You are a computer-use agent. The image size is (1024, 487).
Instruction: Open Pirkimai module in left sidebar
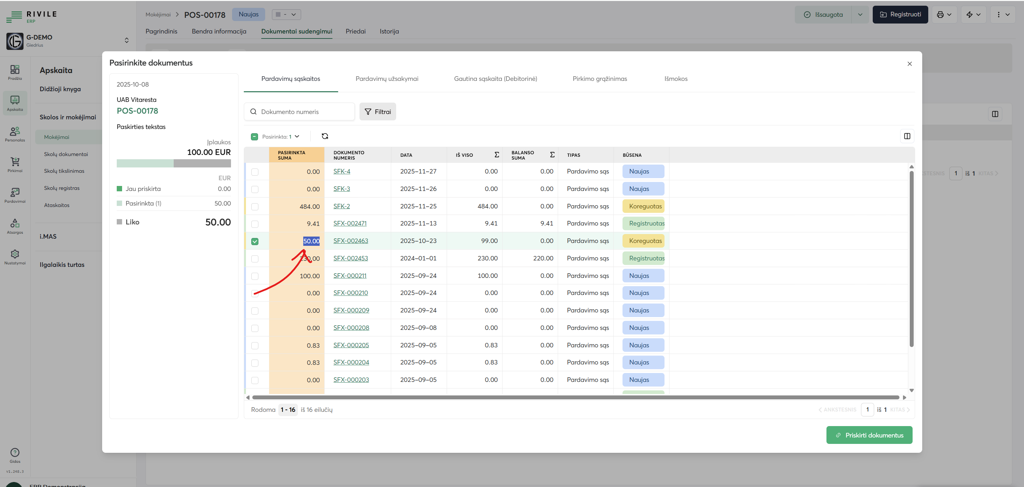[x=15, y=165]
